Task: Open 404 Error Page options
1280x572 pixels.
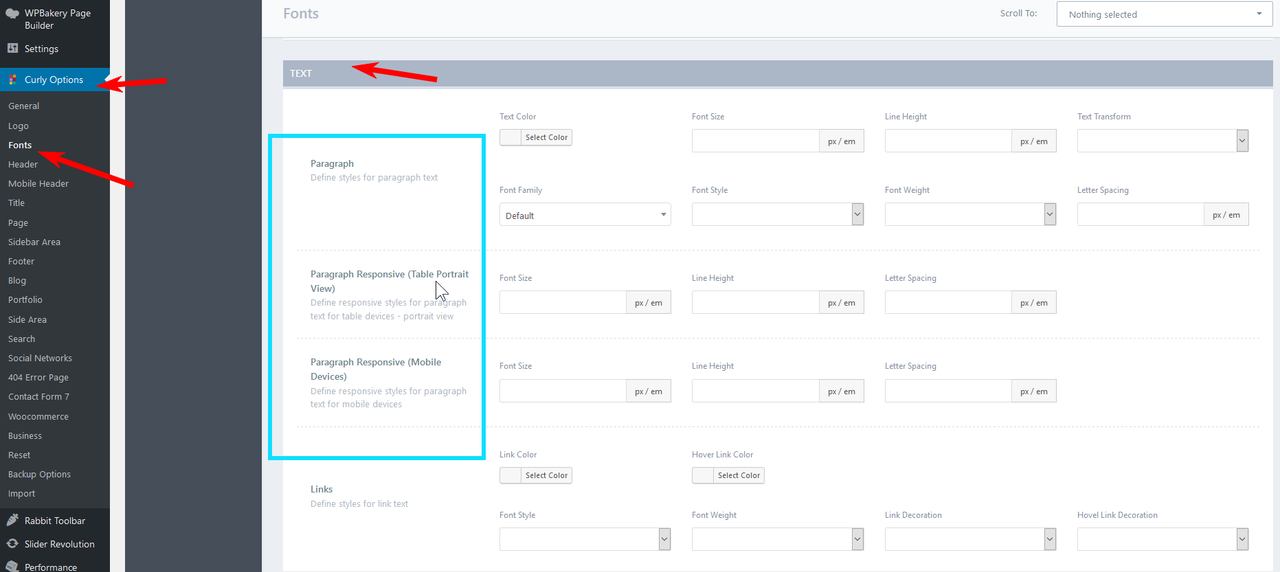Action: (x=38, y=377)
